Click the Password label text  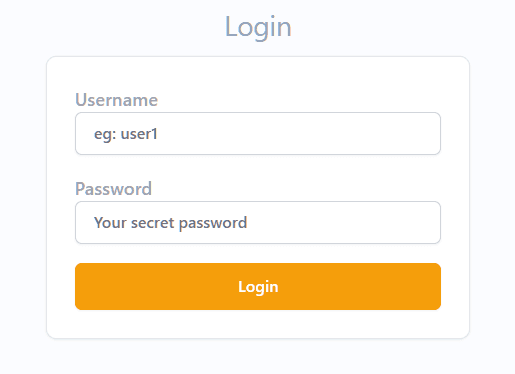pyautogui.click(x=113, y=189)
